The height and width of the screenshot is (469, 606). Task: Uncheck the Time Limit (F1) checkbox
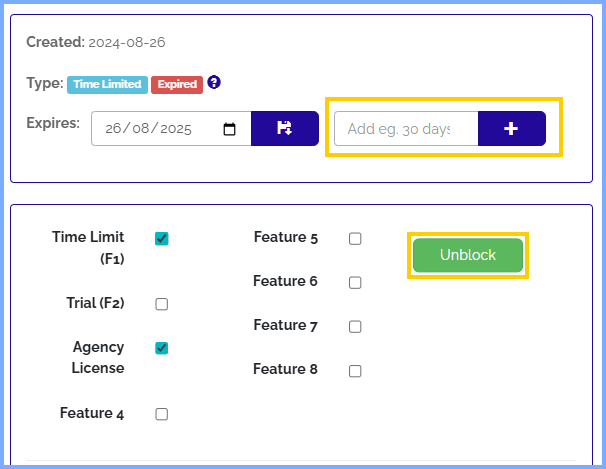162,239
